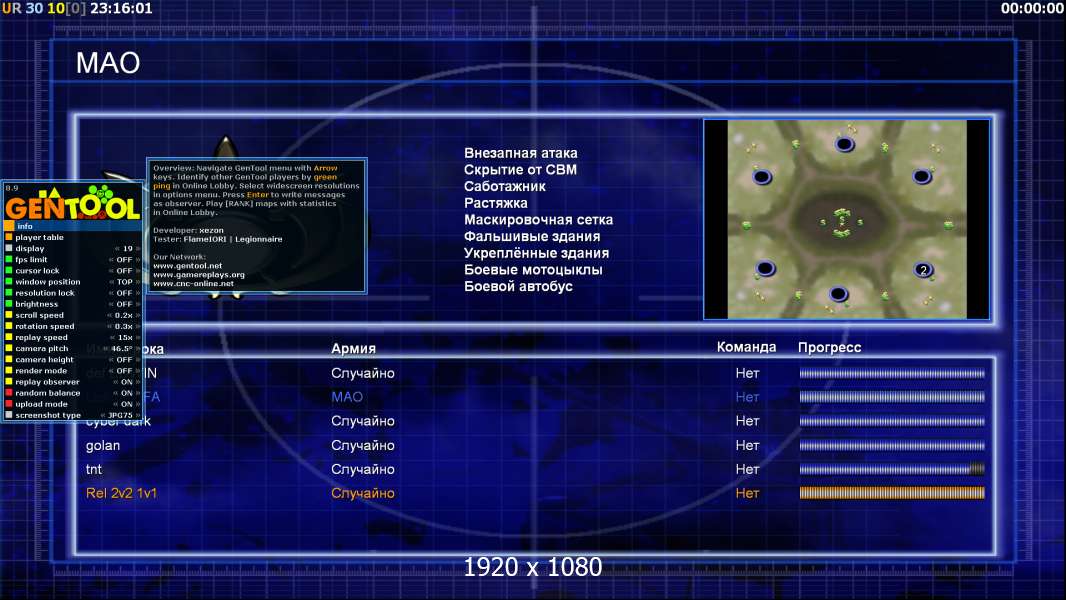Select the upper-right start position on map
The image size is (1066, 600).
tap(922, 177)
